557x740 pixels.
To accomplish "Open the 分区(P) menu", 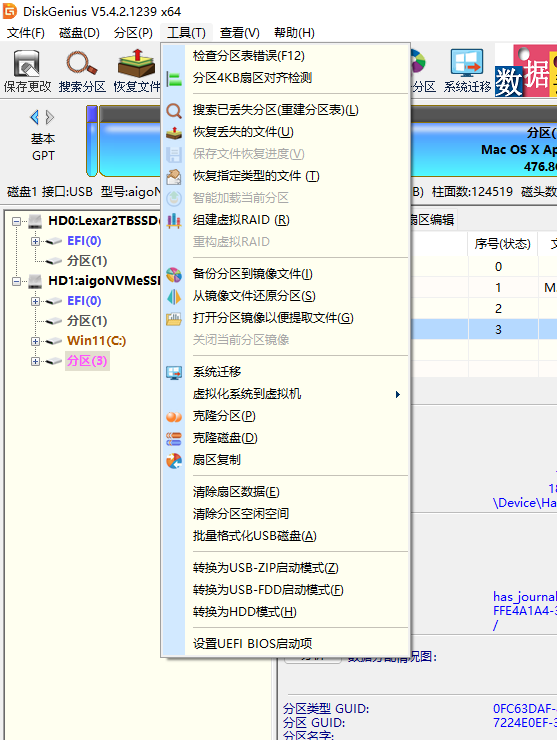I will point(133,33).
